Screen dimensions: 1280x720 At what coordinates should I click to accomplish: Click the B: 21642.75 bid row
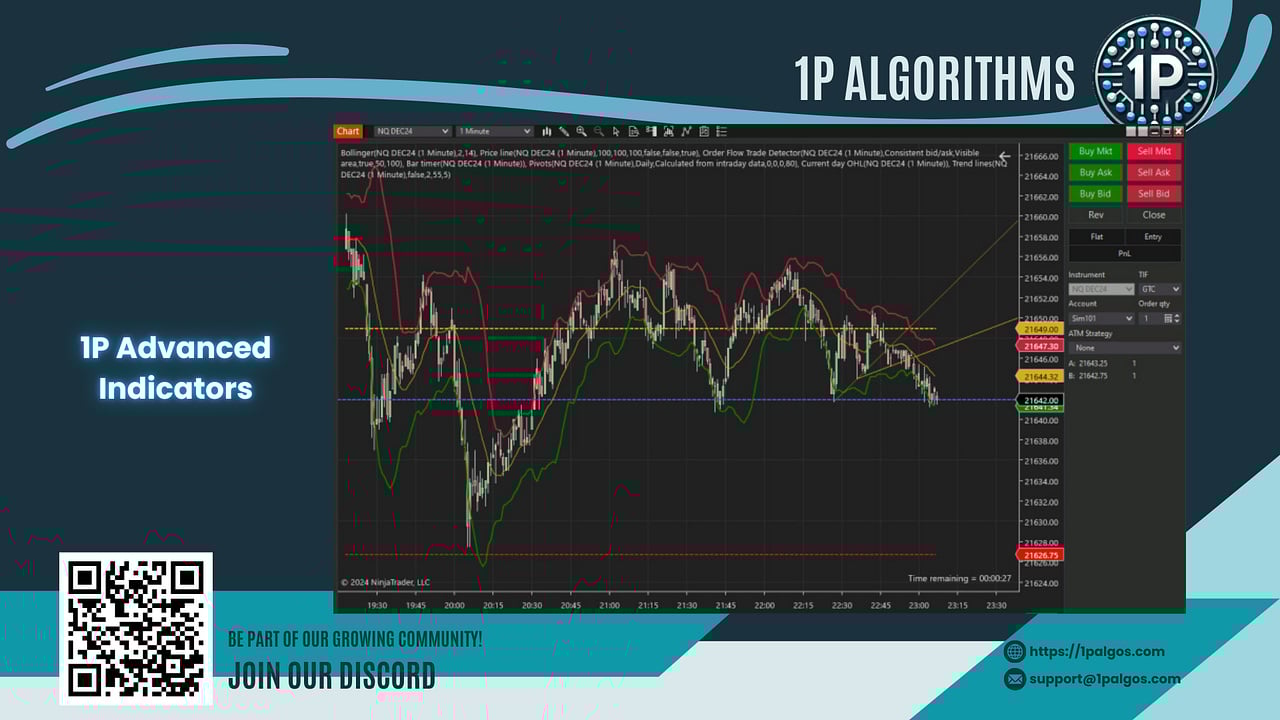(1103, 376)
